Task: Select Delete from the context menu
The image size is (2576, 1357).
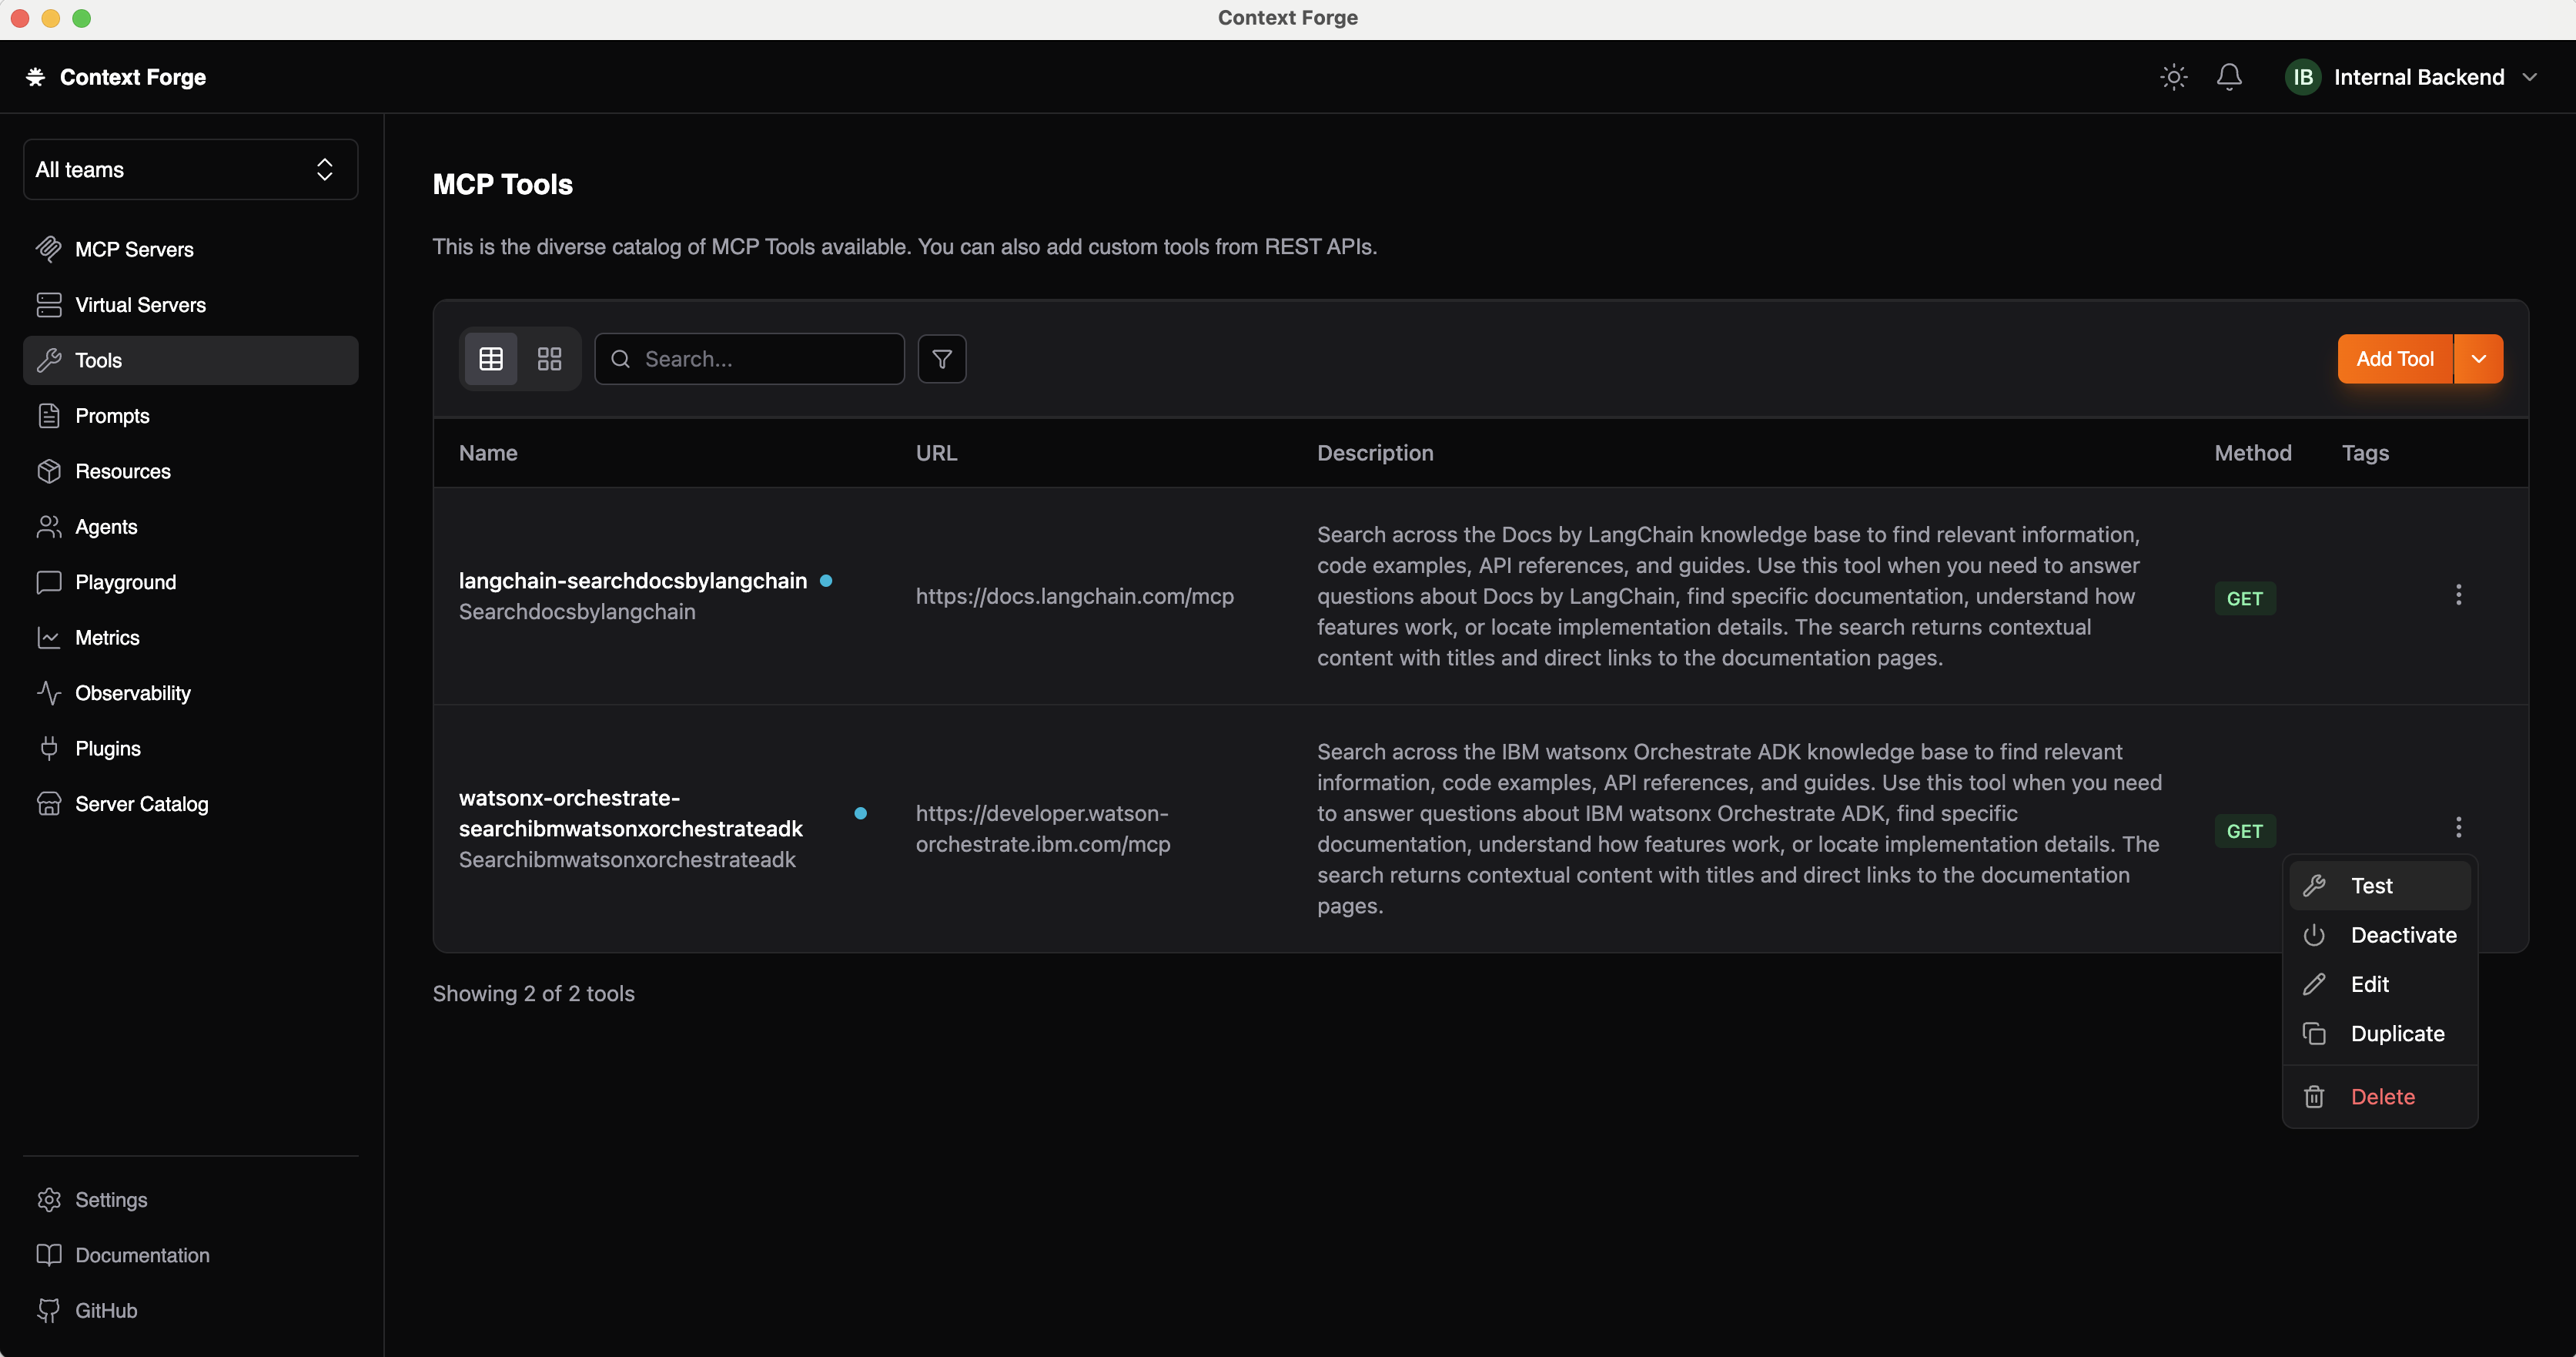Action: point(2382,1097)
